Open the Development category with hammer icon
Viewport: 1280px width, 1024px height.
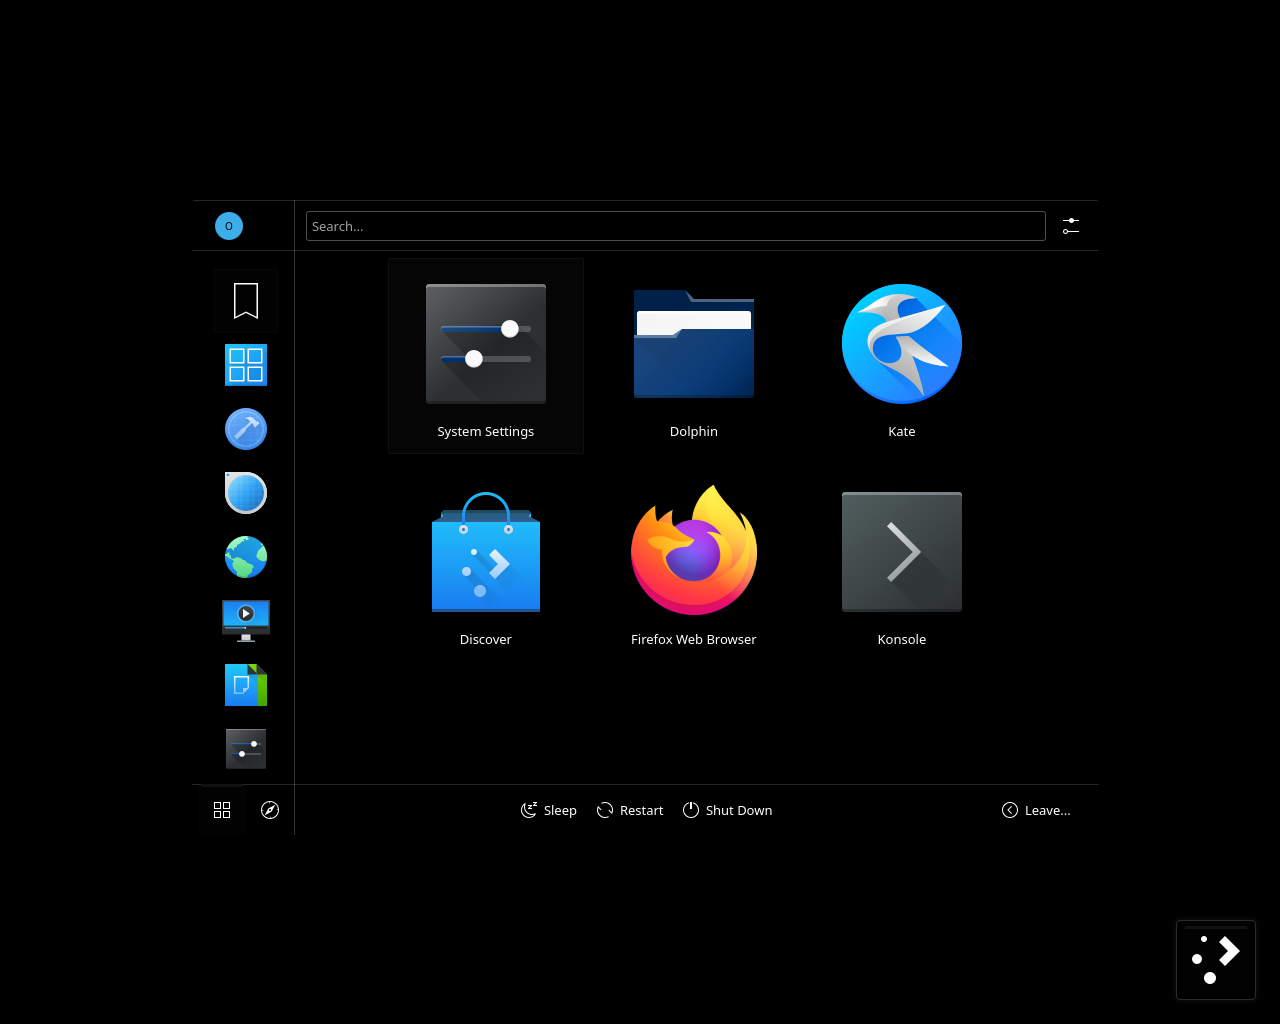(246, 429)
